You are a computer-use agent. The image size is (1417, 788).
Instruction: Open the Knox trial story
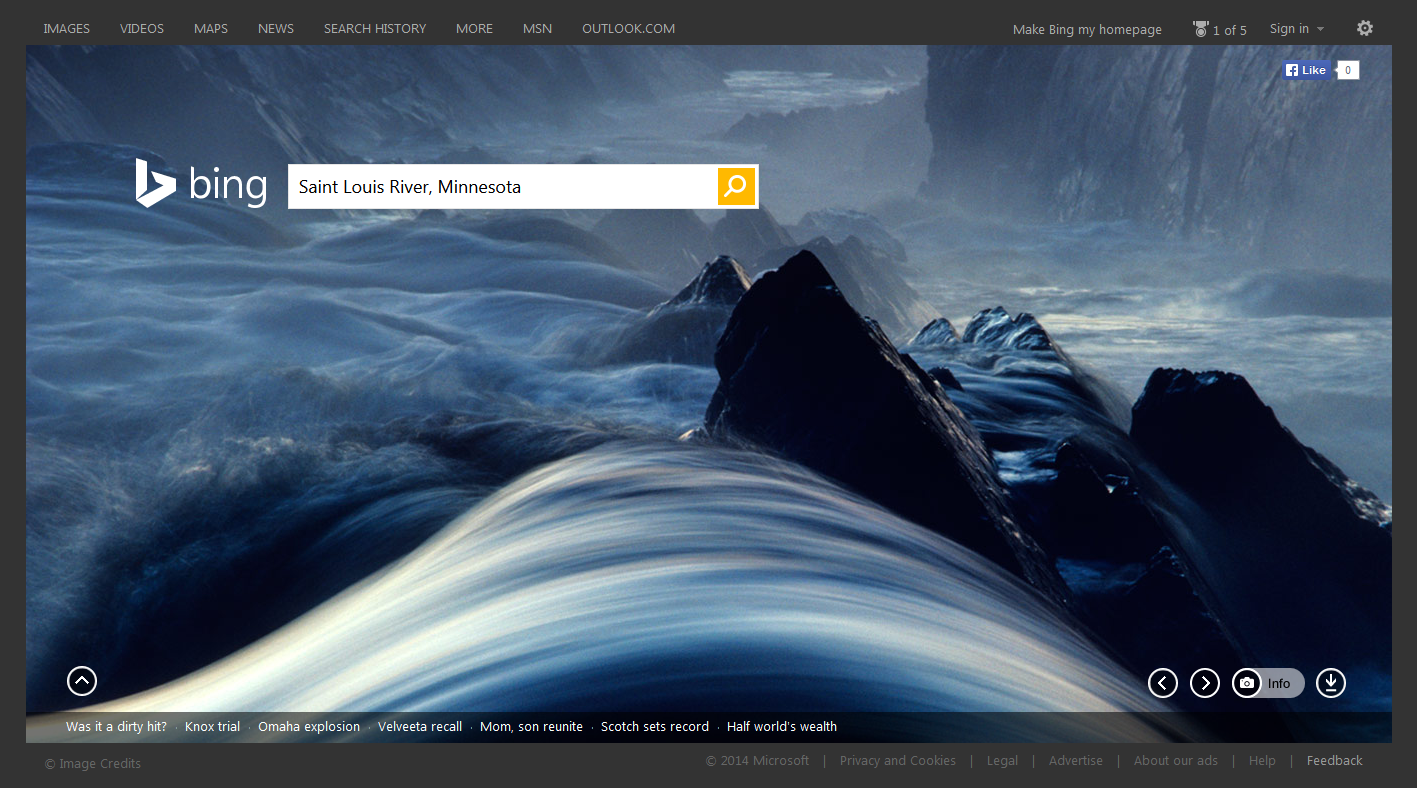(x=212, y=727)
